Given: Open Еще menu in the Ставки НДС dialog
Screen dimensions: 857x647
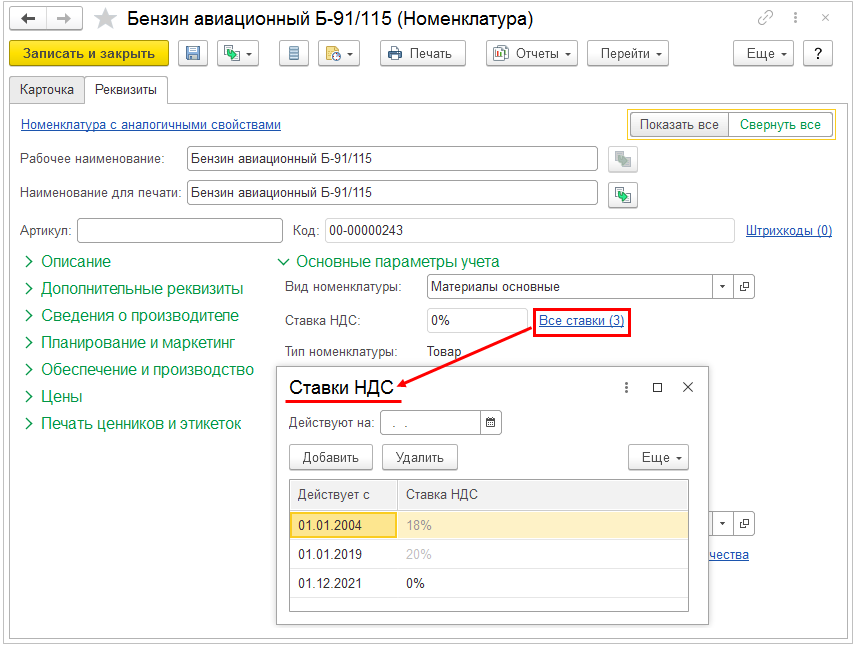Looking at the screenshot, I should click(x=658, y=457).
